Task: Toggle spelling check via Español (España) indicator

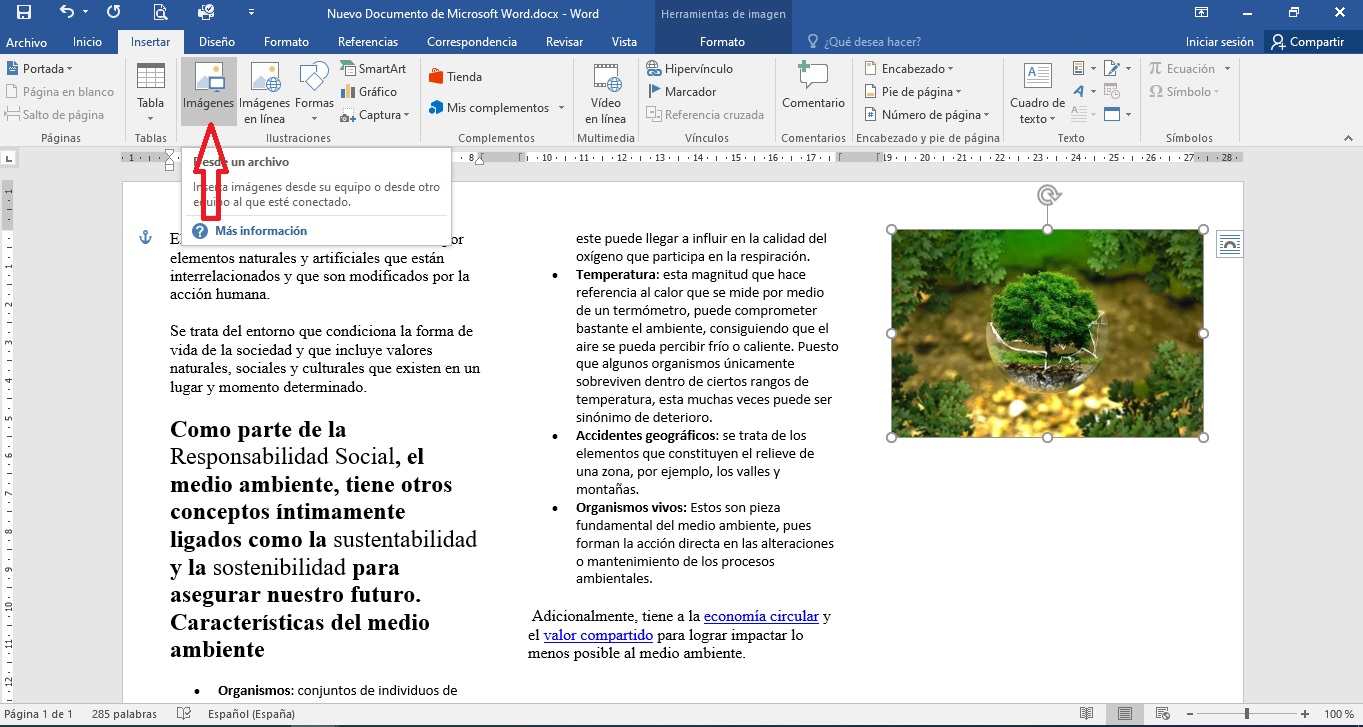Action: (x=251, y=713)
